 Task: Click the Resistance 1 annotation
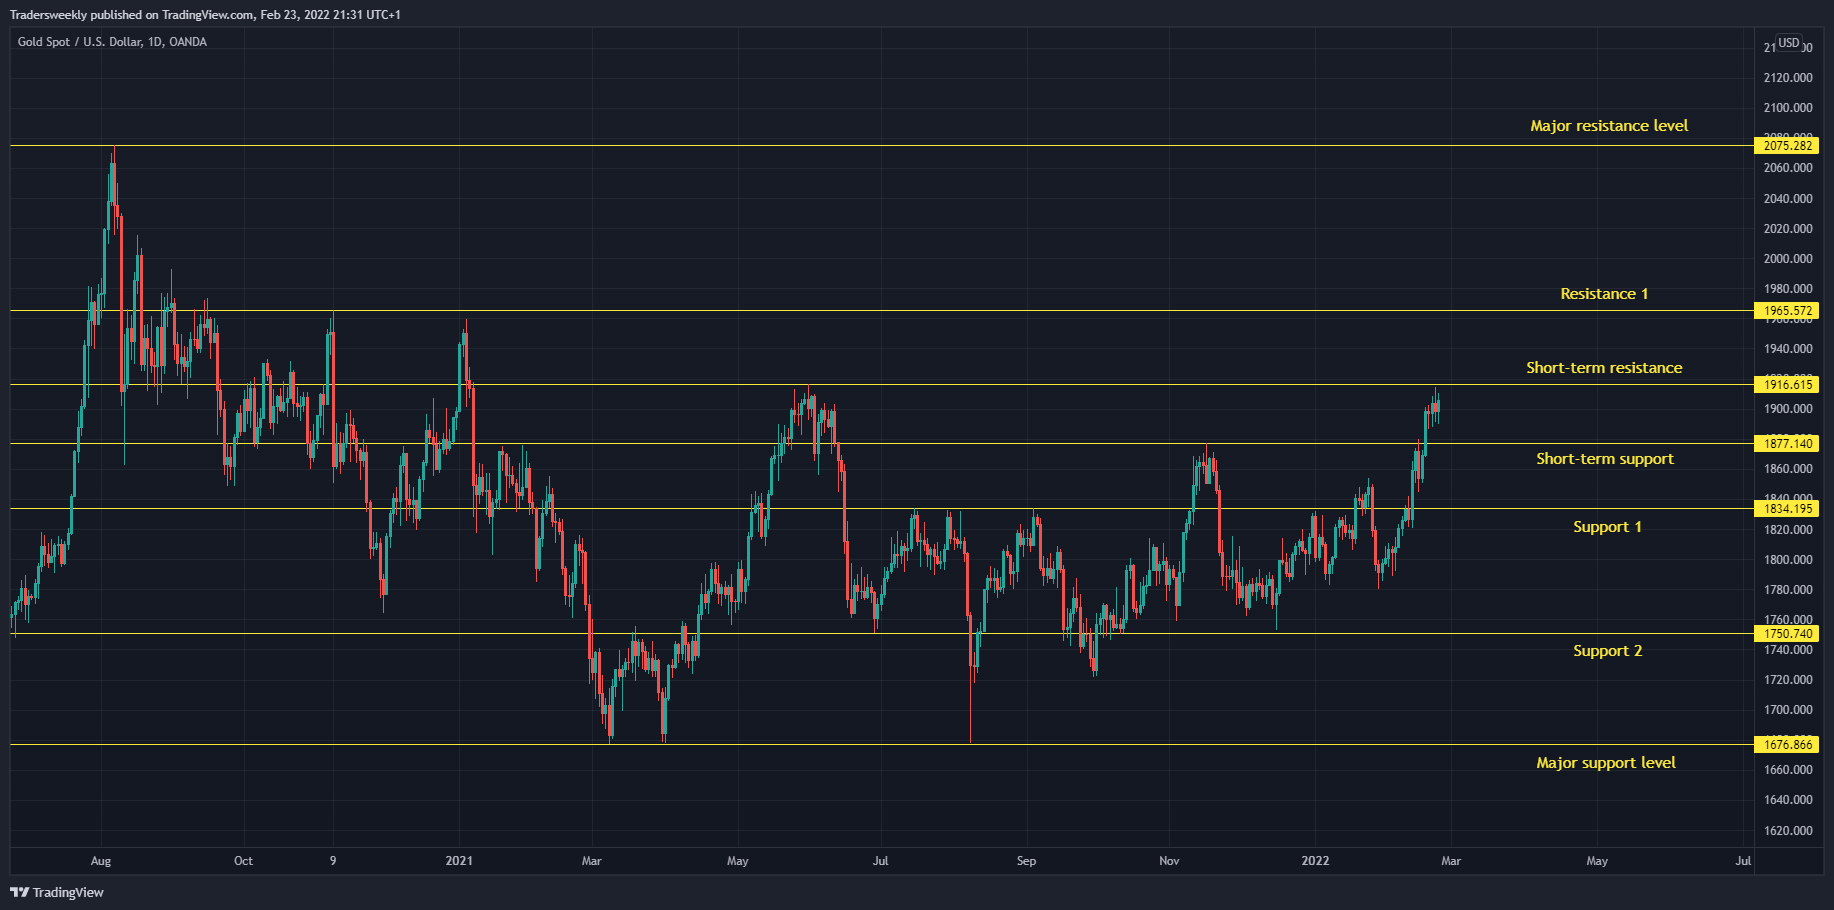pyautogui.click(x=1604, y=294)
